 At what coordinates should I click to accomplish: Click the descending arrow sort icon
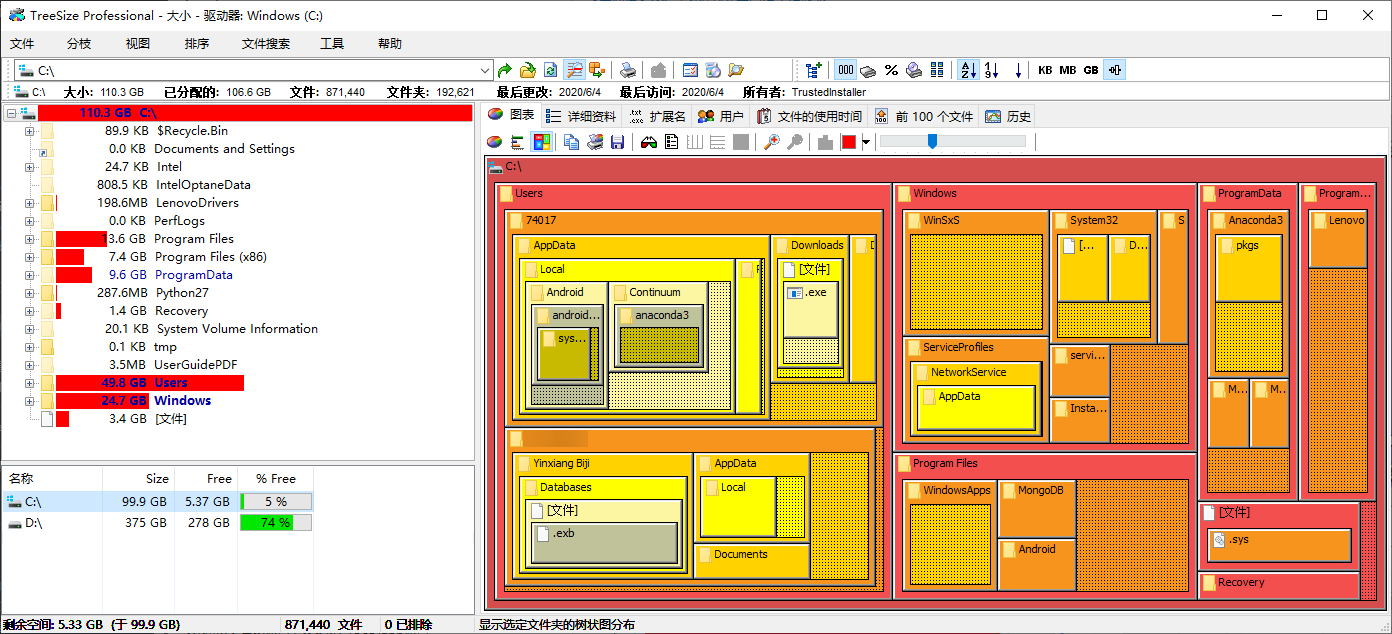click(x=1018, y=70)
